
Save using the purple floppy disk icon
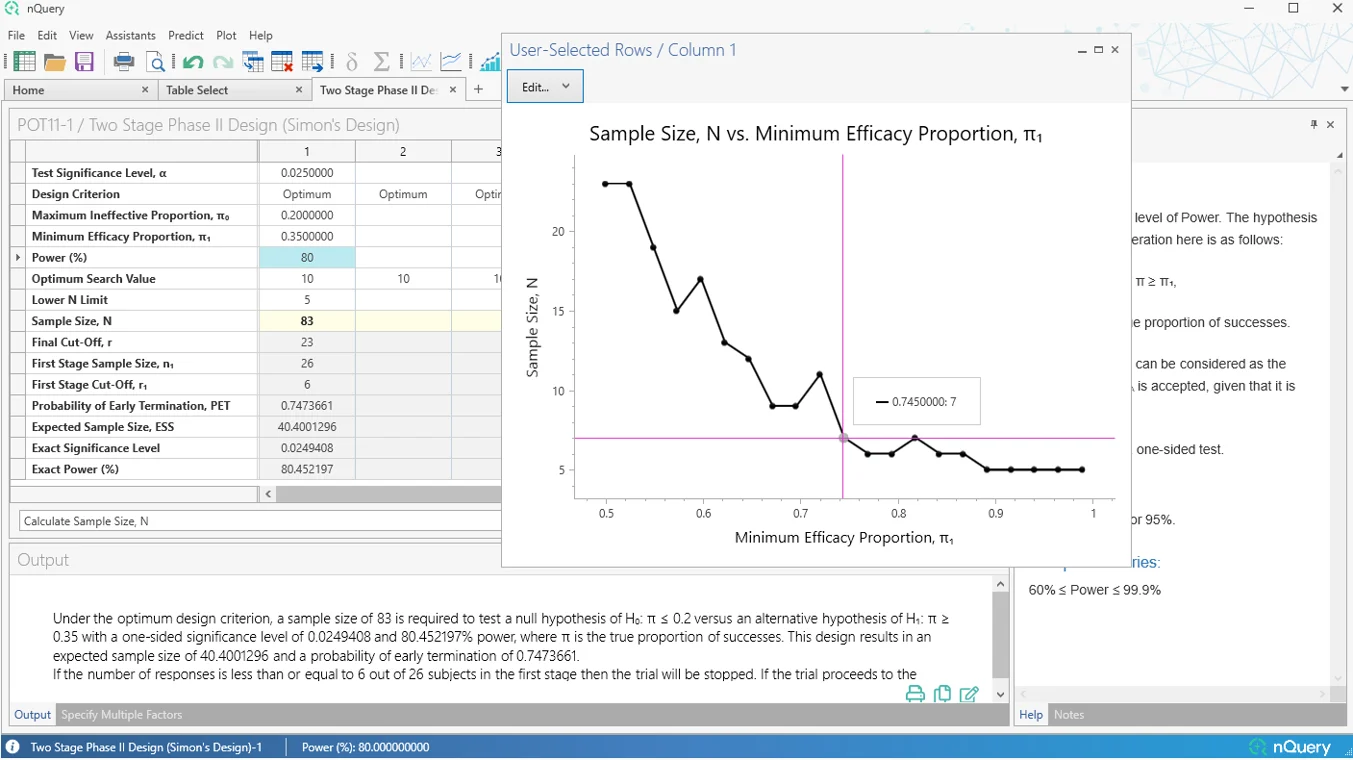tap(85, 62)
